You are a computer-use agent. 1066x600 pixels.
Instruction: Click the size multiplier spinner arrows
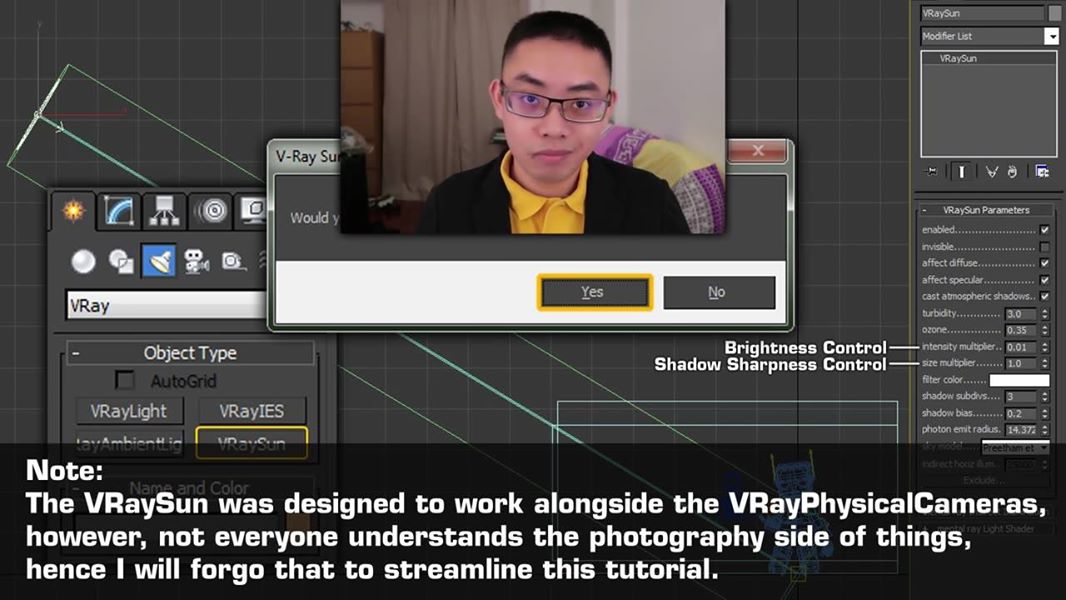click(x=1045, y=364)
